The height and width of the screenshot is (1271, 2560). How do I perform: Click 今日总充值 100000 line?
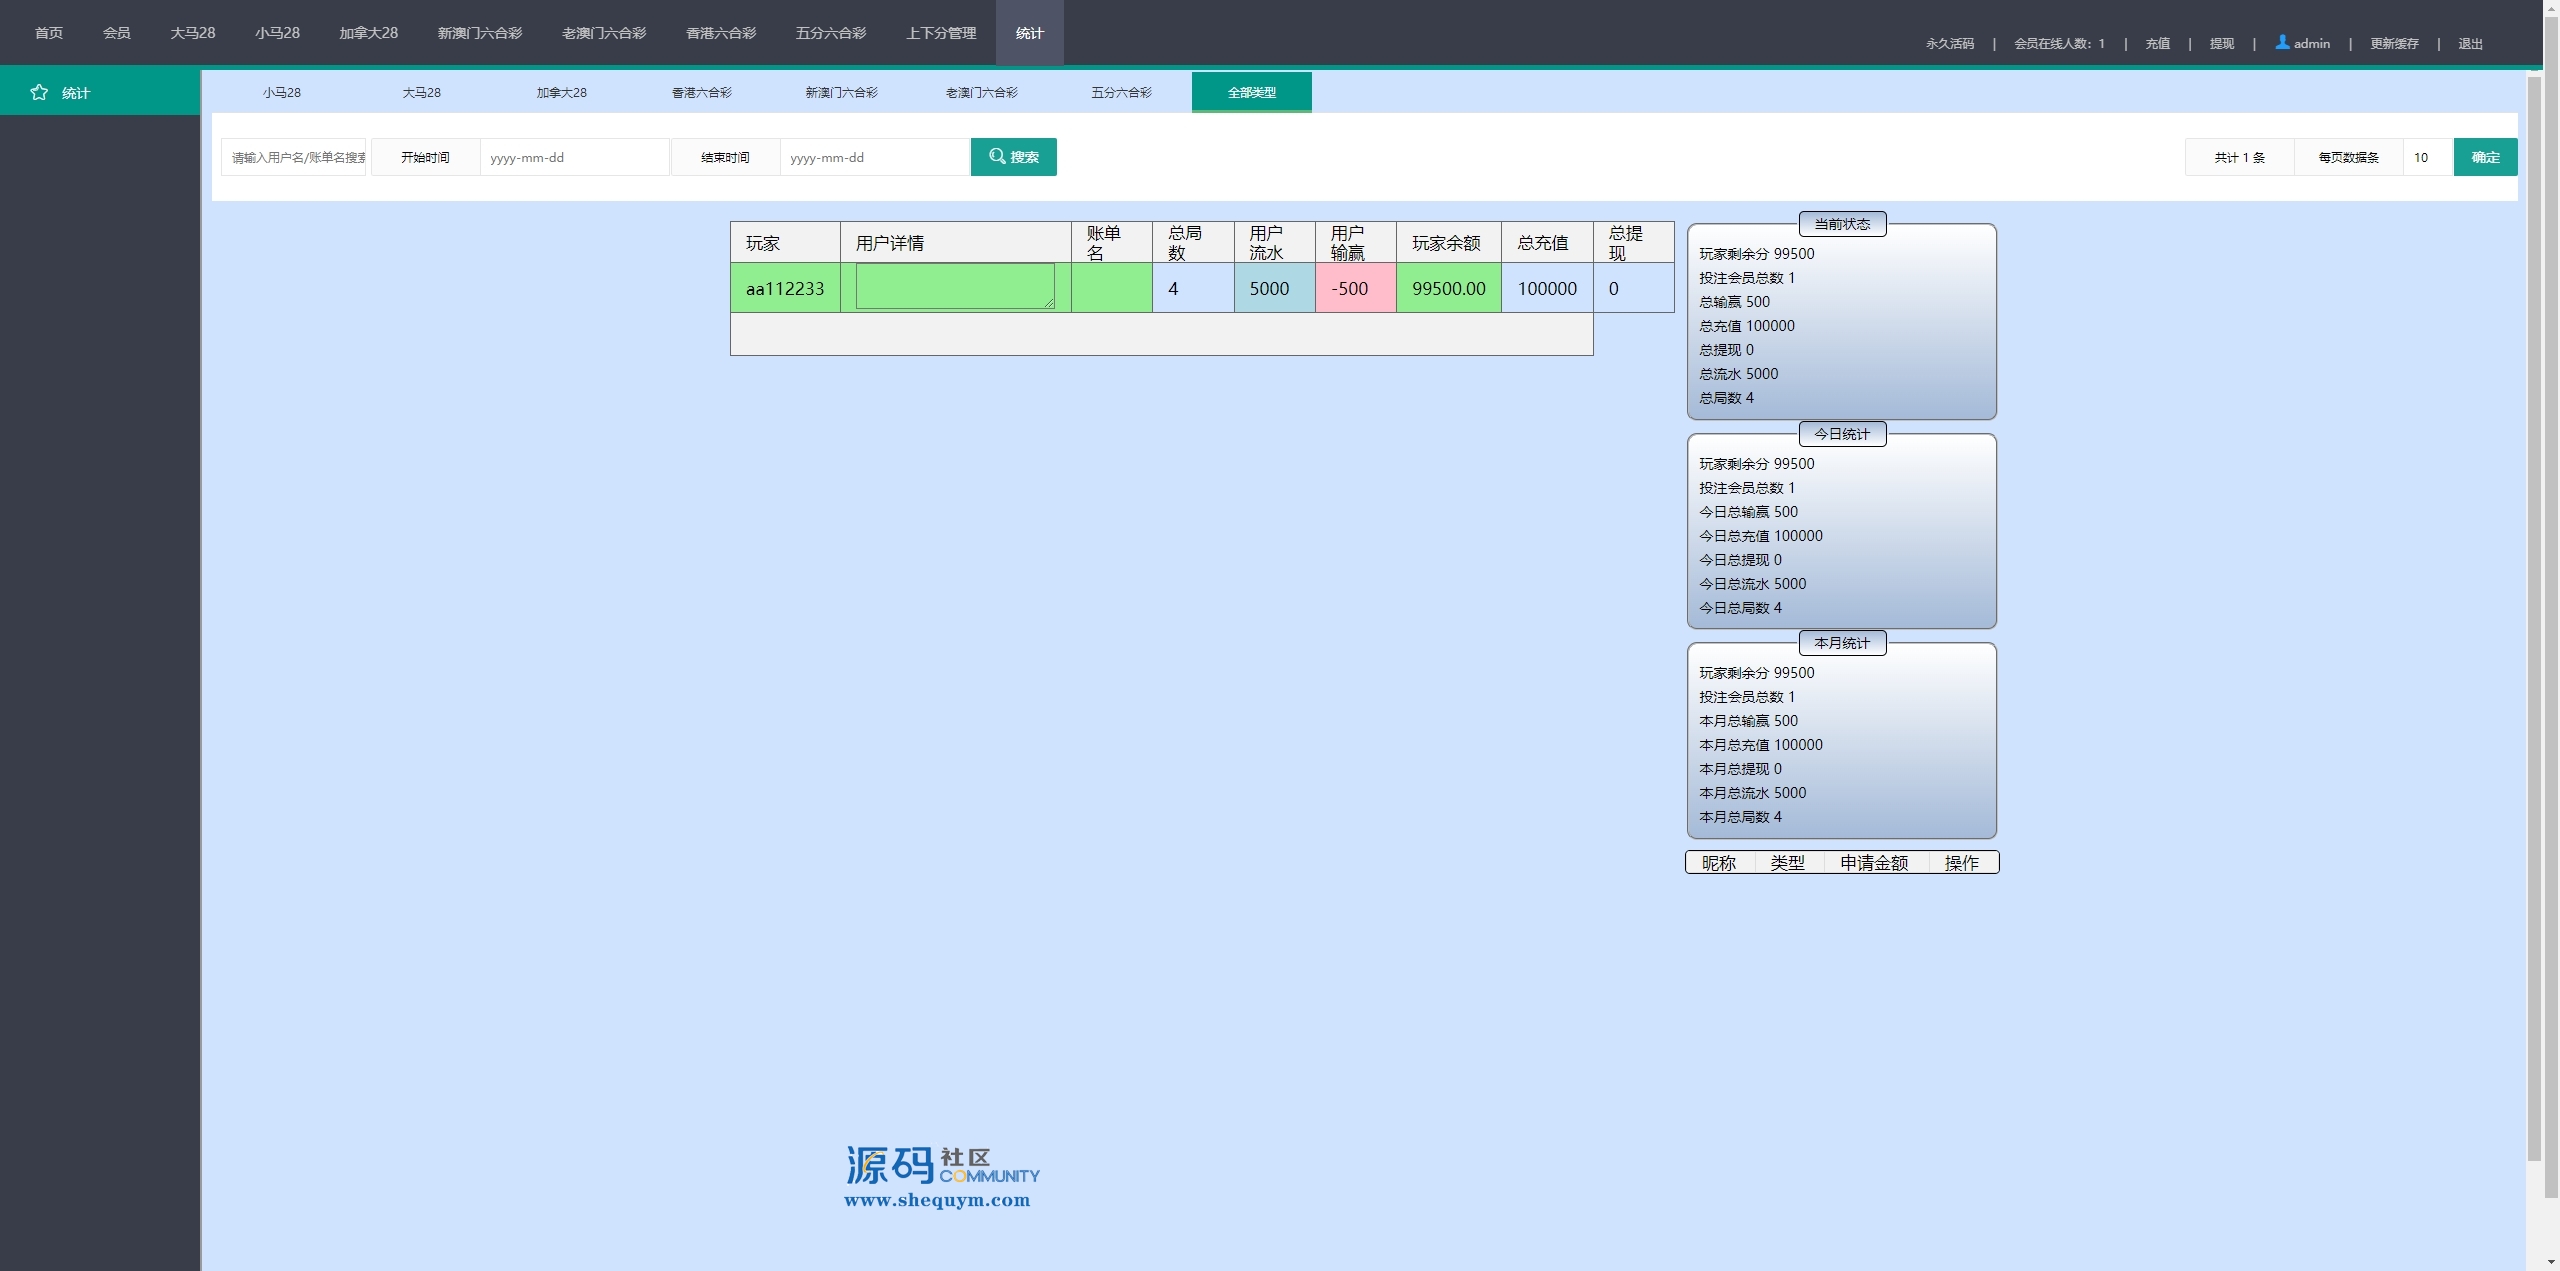1761,535
